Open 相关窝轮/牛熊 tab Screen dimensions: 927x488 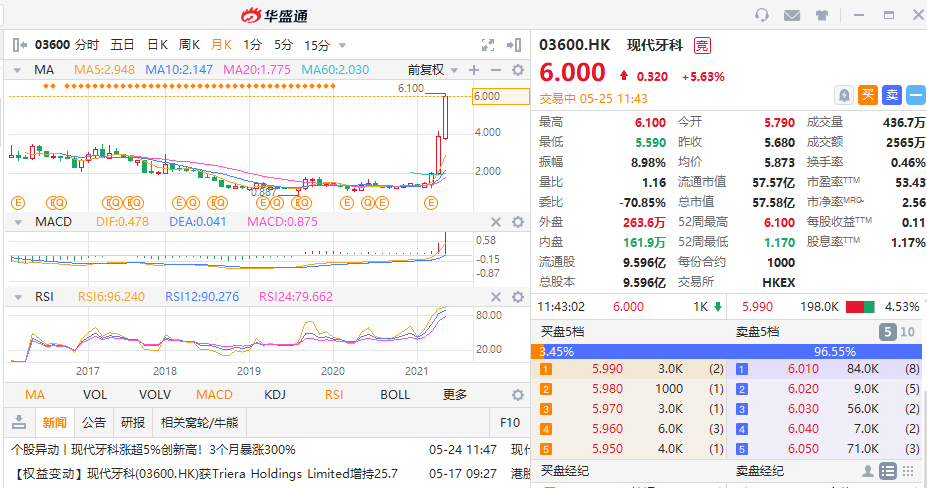[x=199, y=422]
